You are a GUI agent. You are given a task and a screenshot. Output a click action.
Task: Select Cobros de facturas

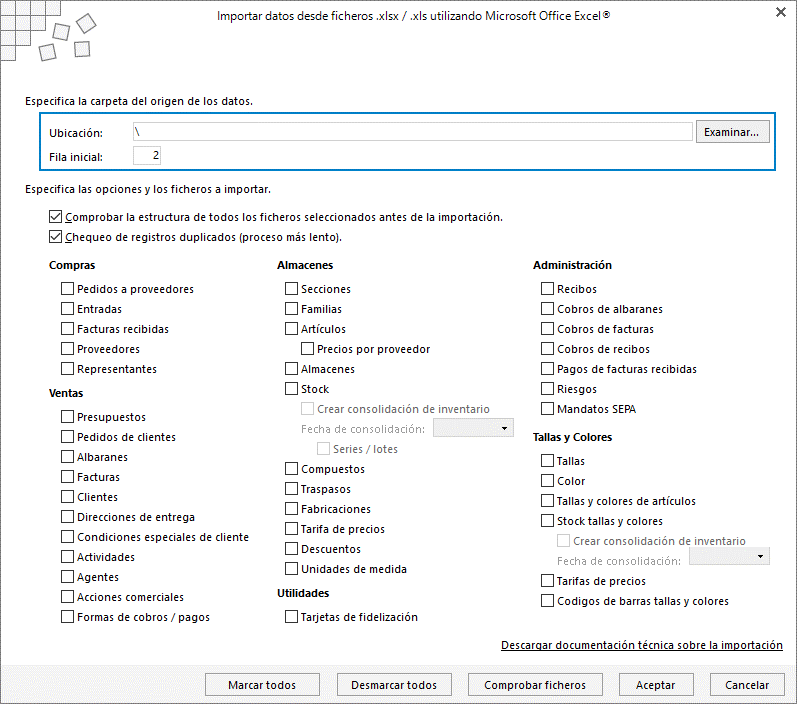[547, 329]
